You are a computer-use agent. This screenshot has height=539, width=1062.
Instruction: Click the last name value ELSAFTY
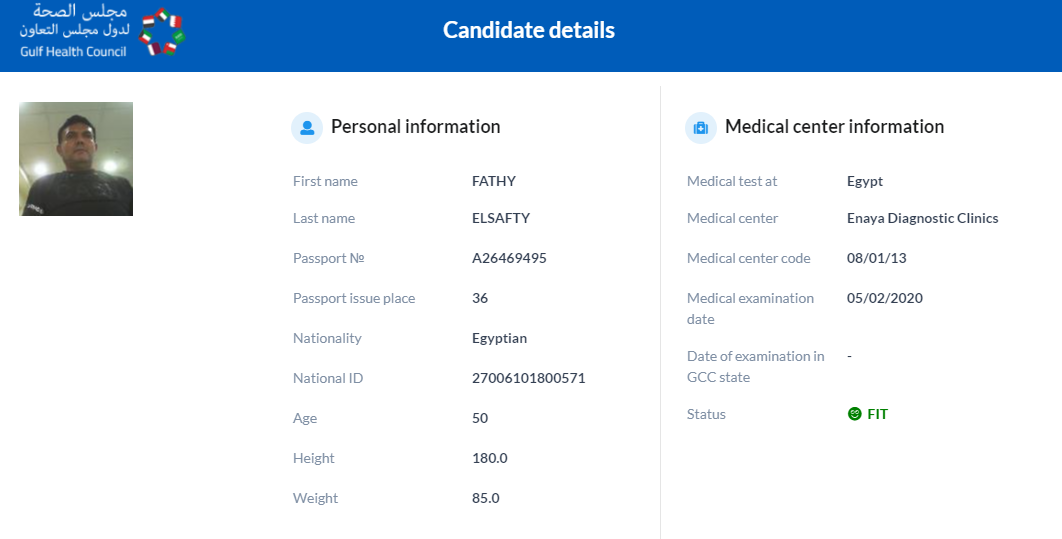coord(501,218)
